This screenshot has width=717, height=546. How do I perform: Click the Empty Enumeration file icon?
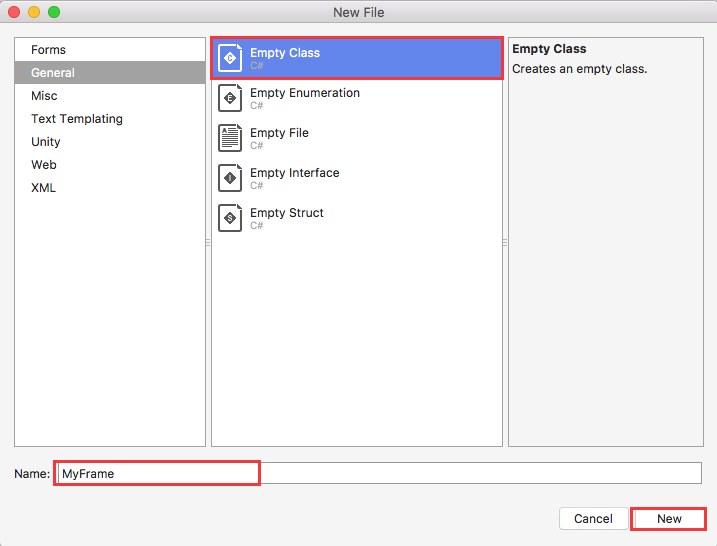click(x=230, y=98)
